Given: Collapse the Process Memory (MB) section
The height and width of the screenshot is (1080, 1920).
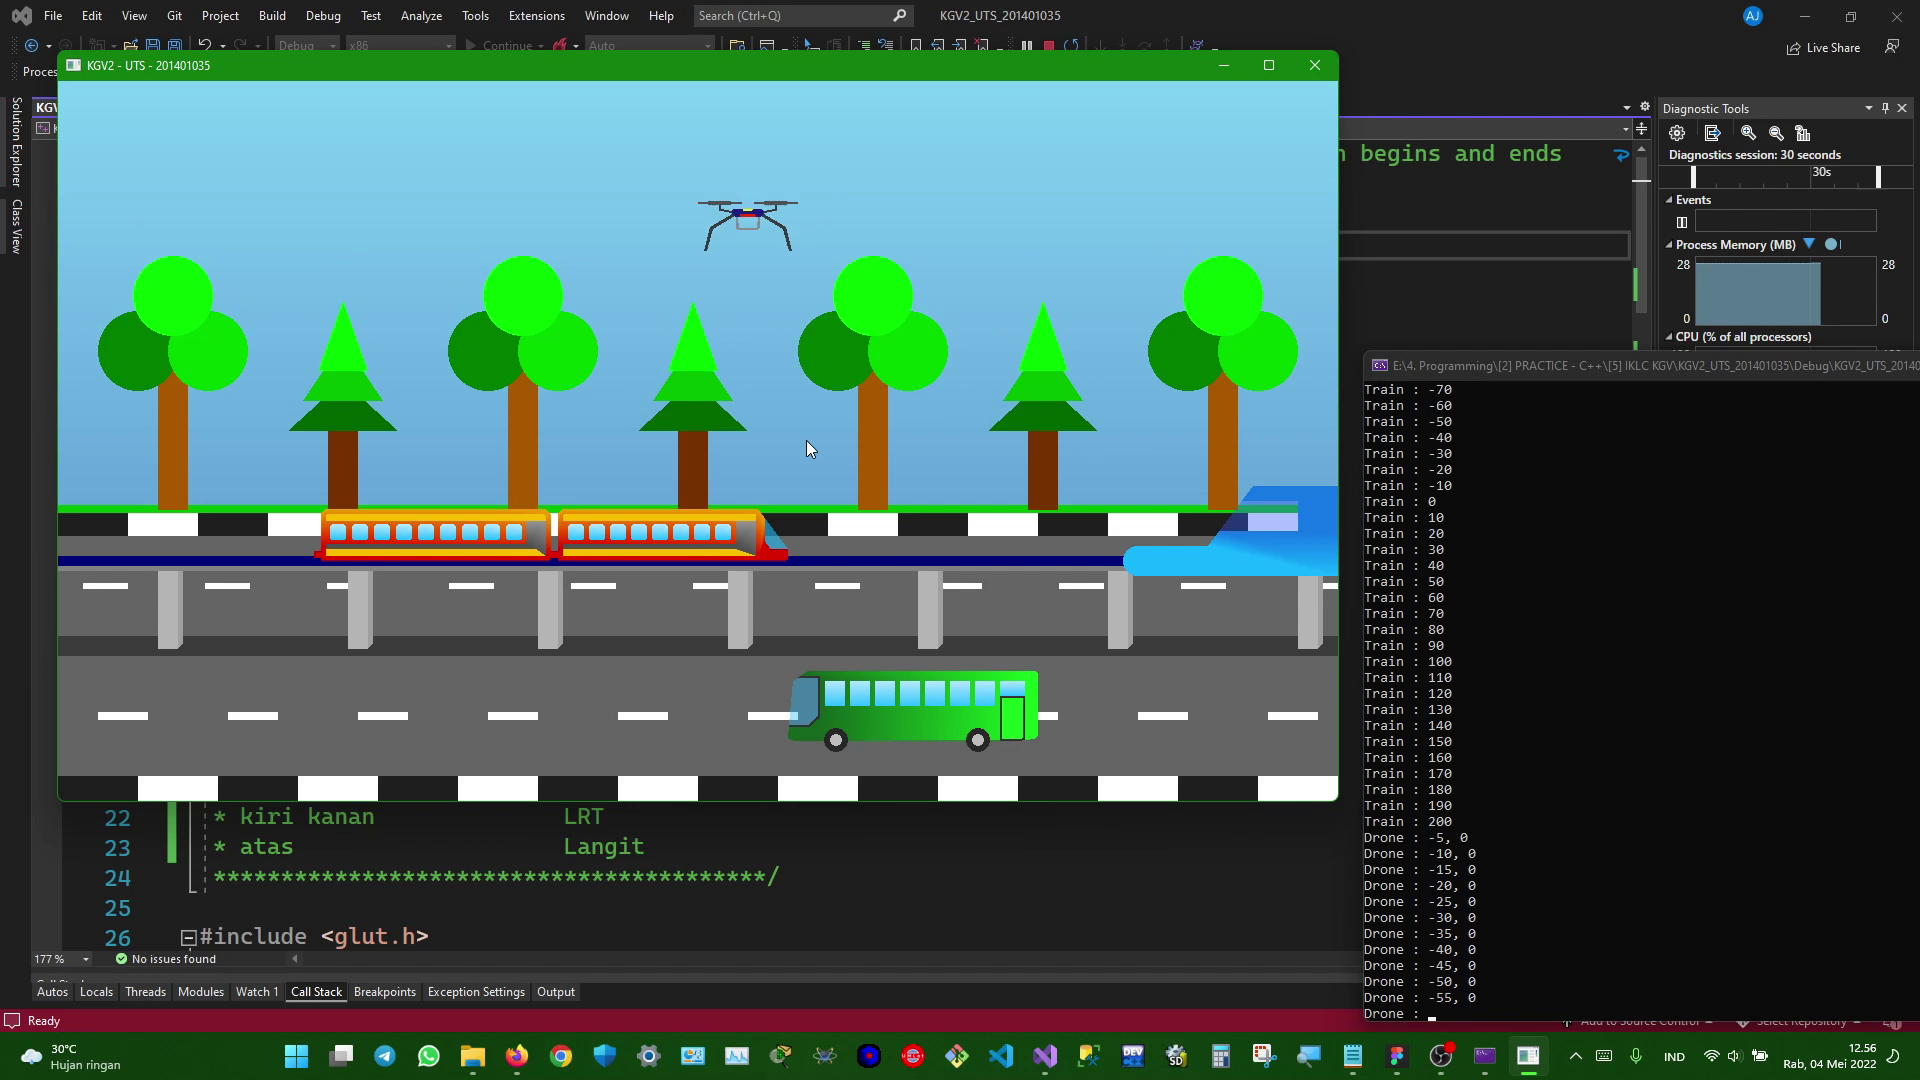Looking at the screenshot, I should point(1669,245).
